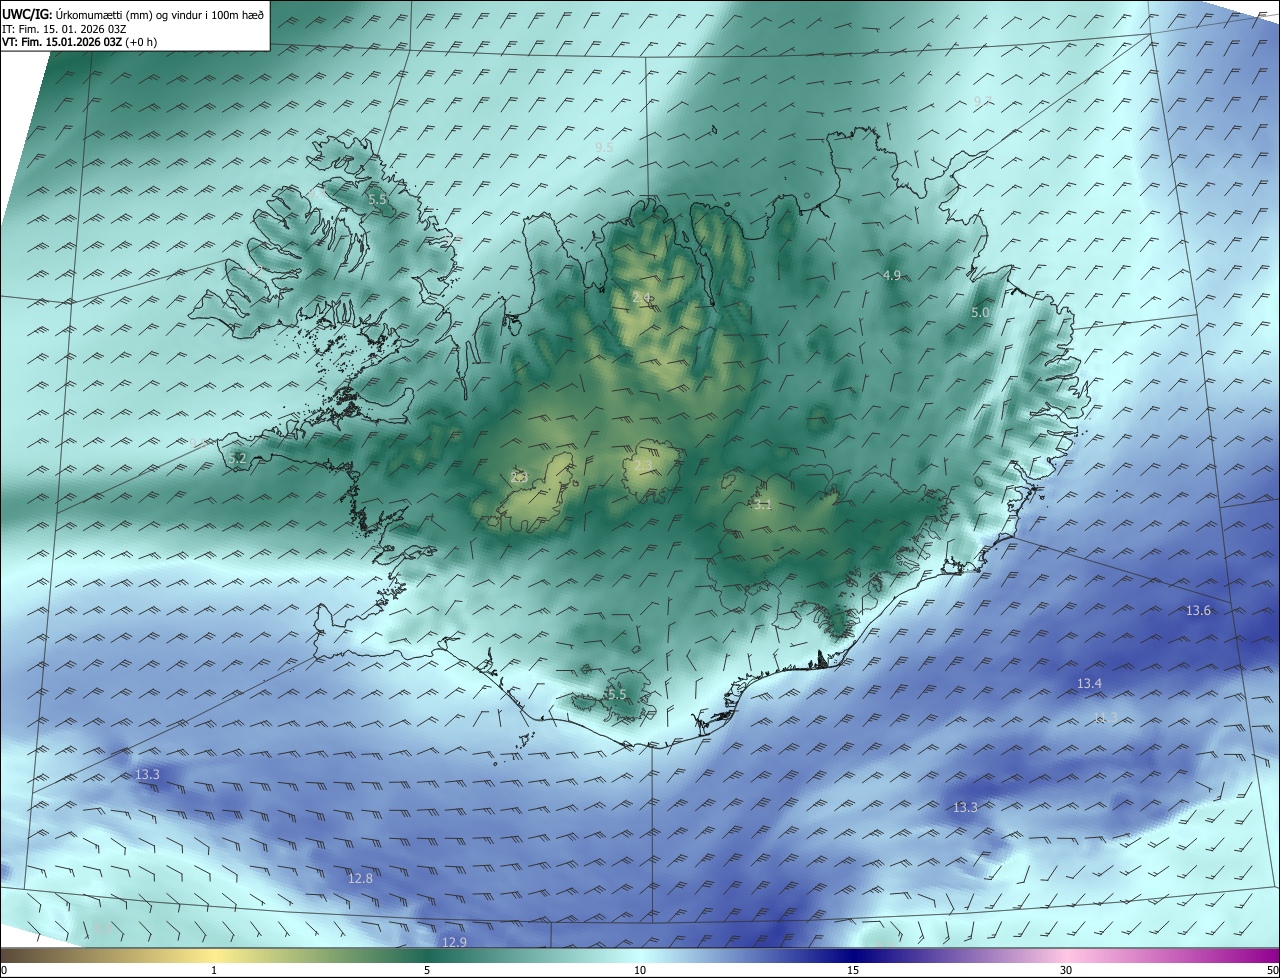The image size is (1280, 978).
Task: Click the 12.8 value label
Action: (x=360, y=879)
